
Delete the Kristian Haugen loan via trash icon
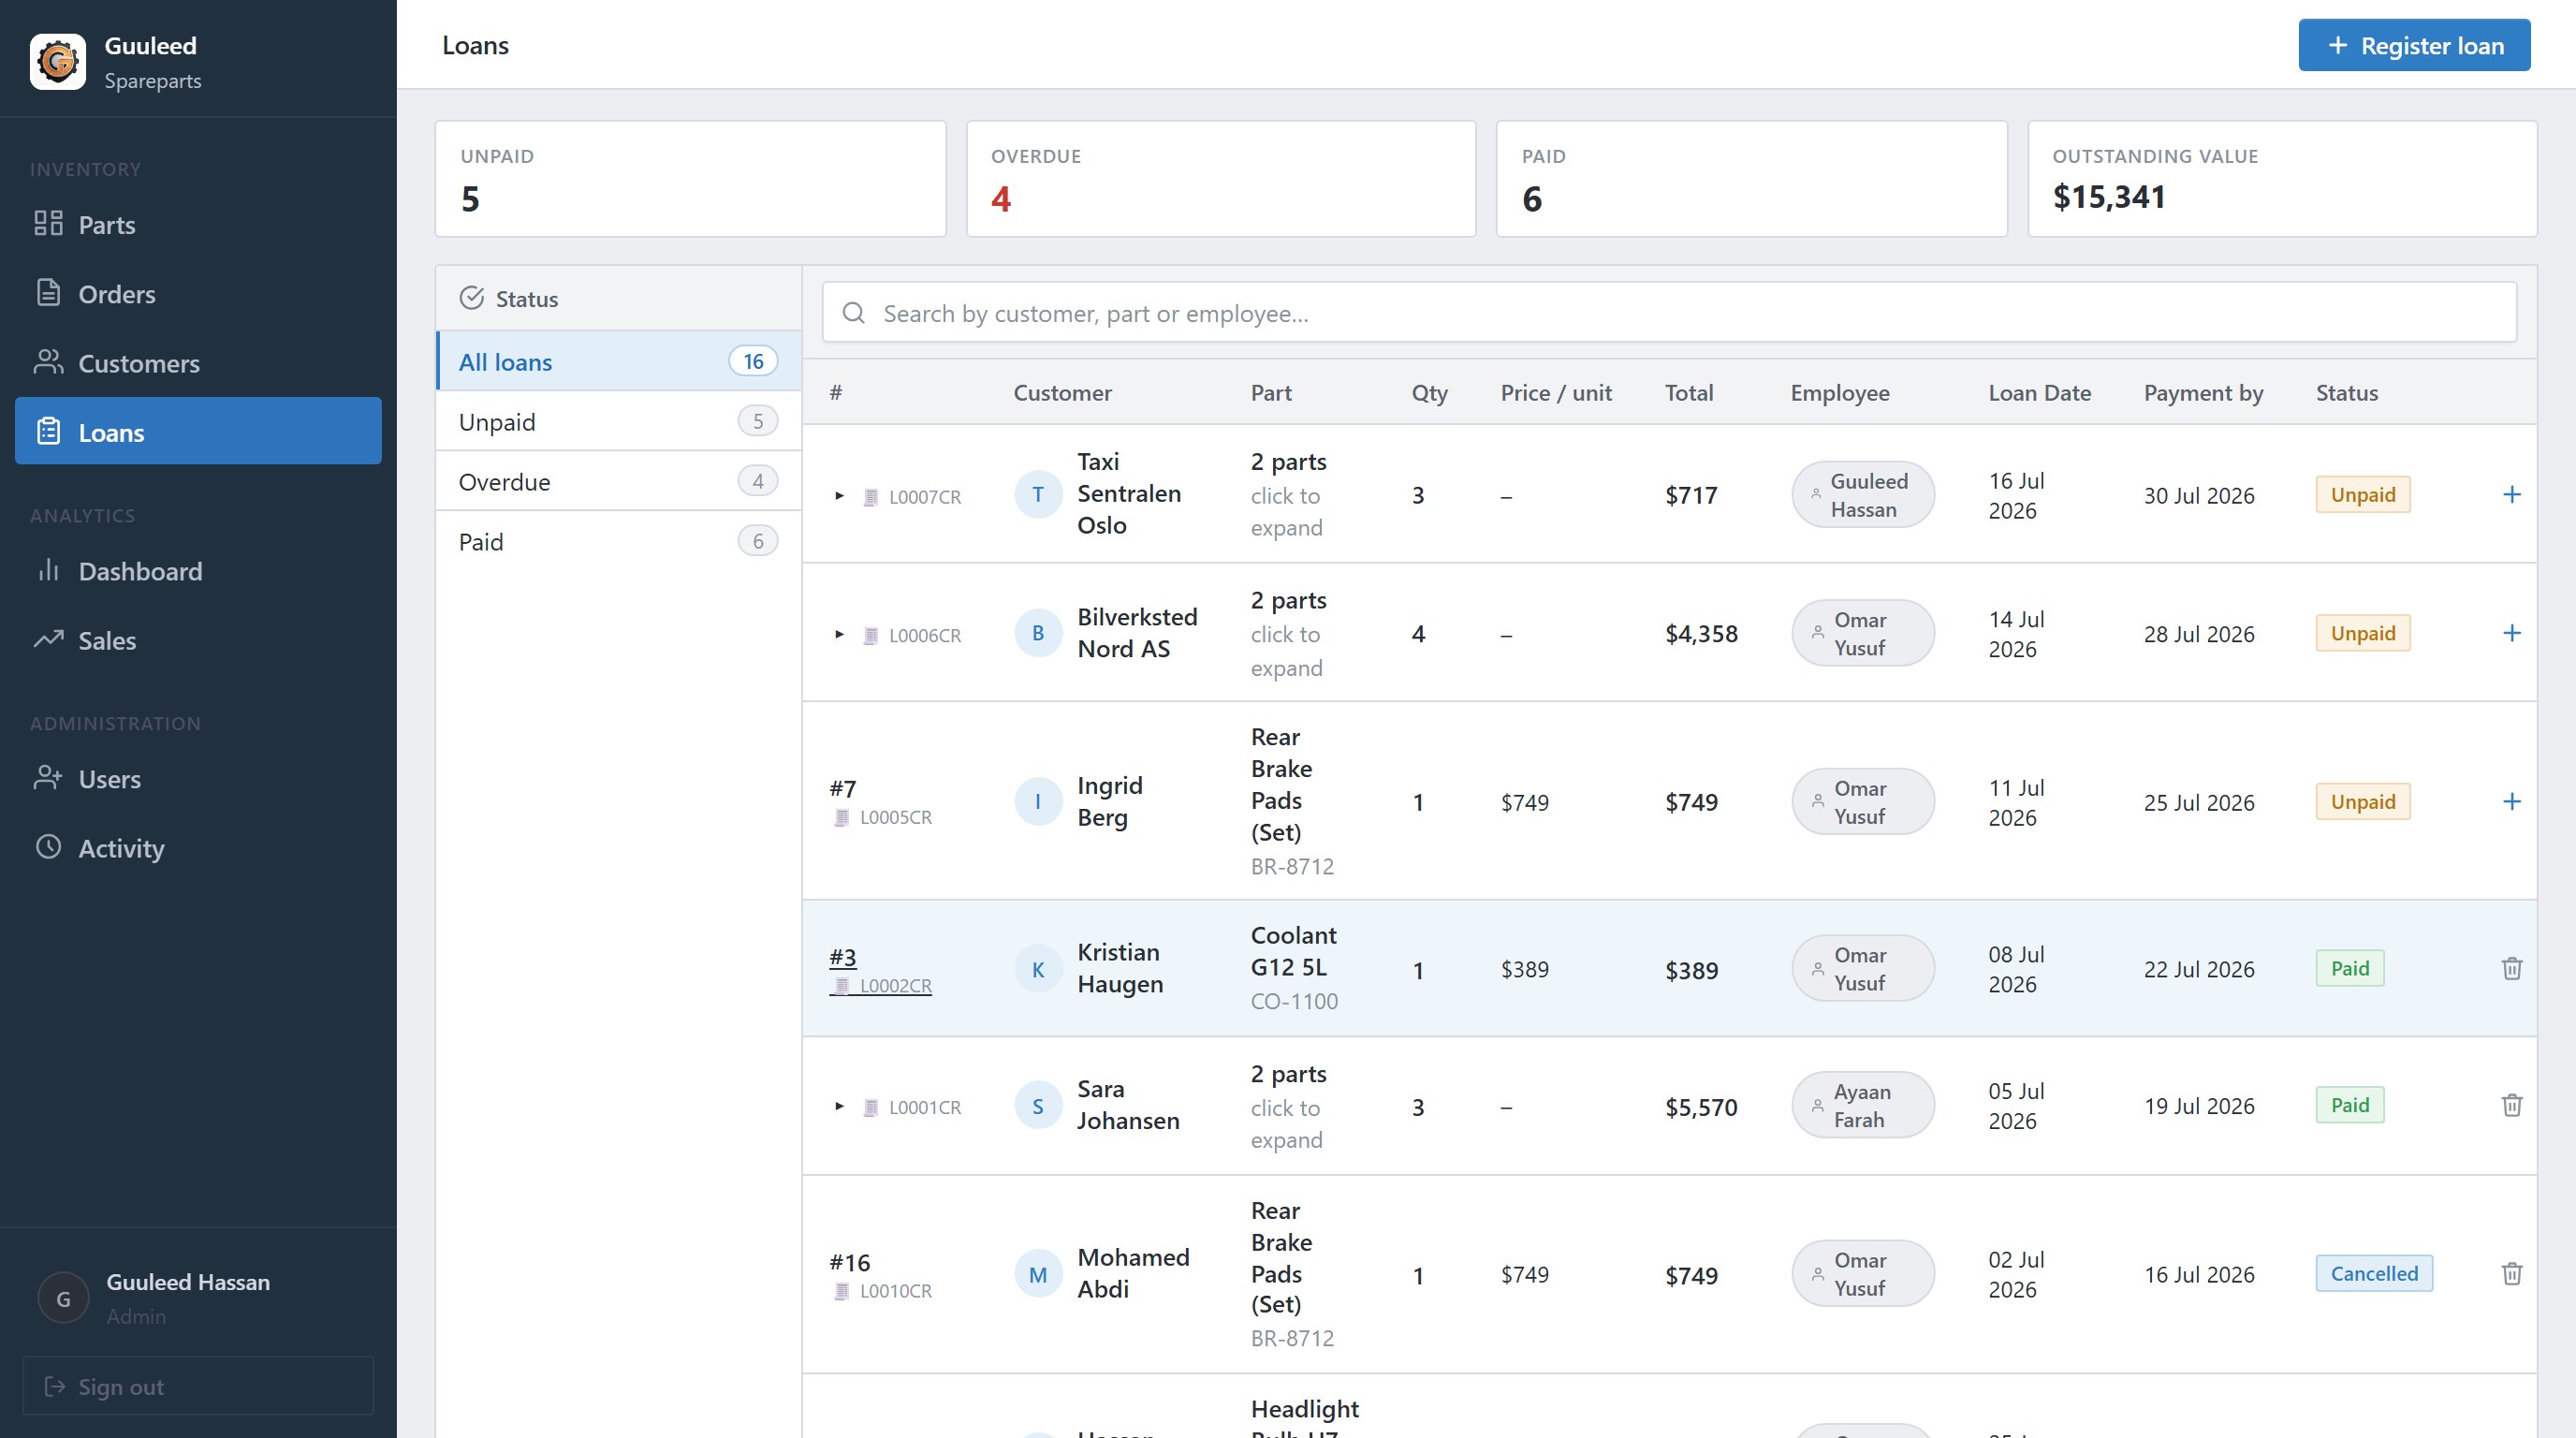2511,968
